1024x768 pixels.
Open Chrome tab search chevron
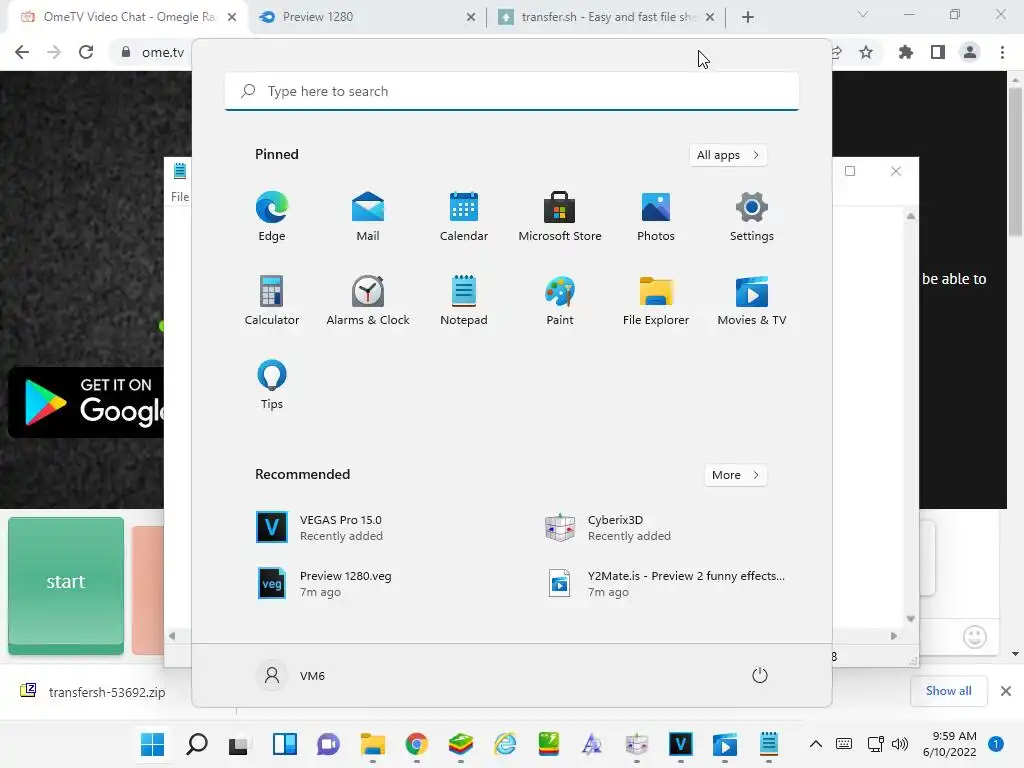click(863, 14)
